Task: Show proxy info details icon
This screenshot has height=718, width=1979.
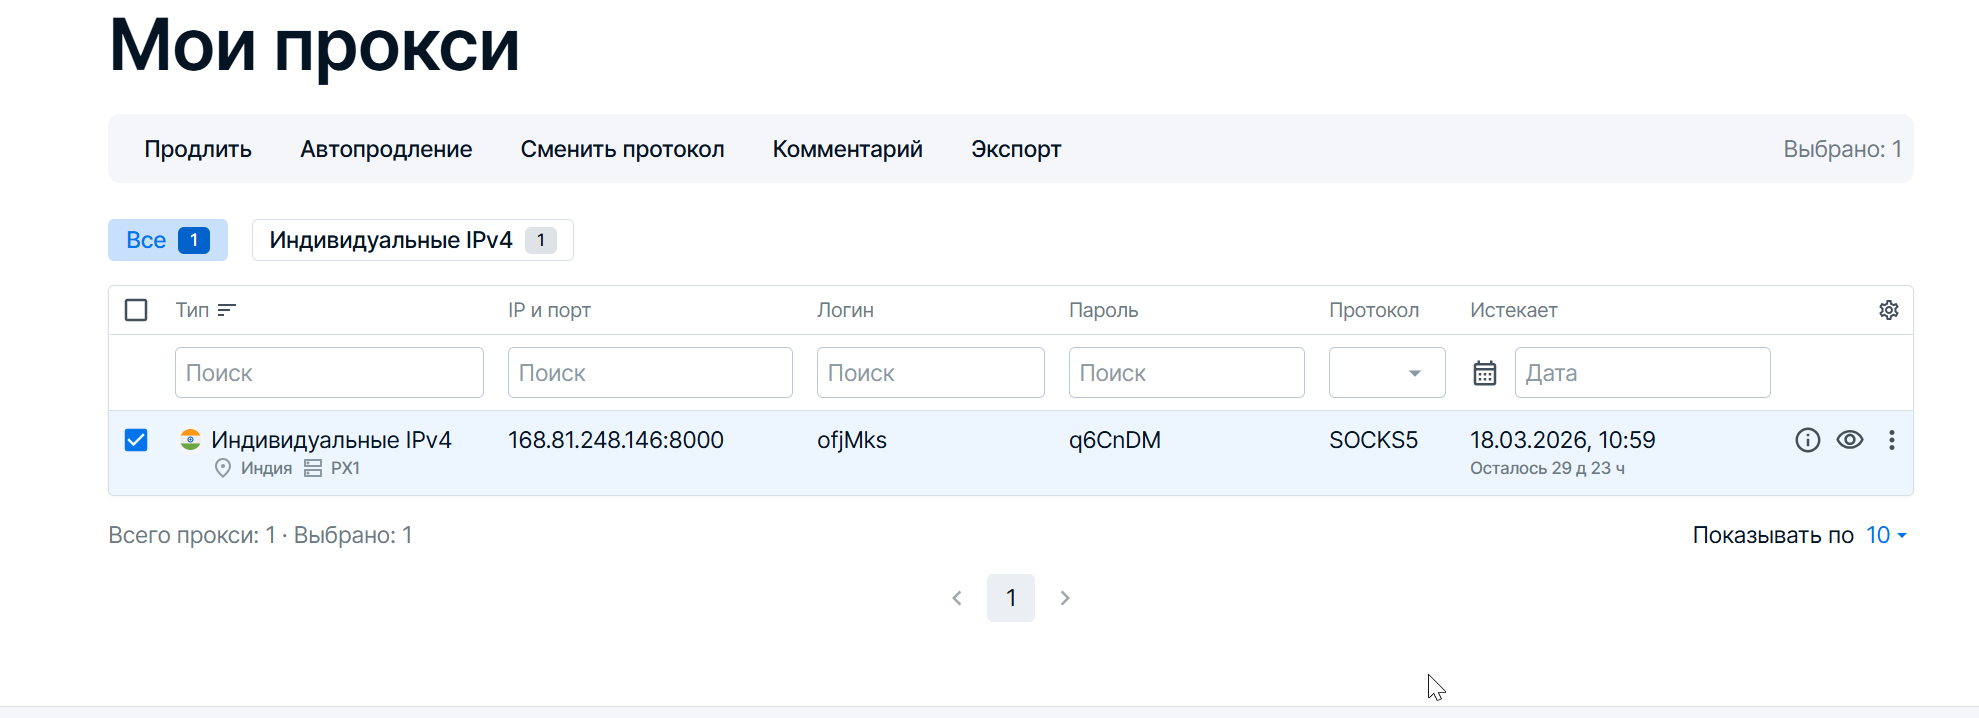Action: (1807, 440)
